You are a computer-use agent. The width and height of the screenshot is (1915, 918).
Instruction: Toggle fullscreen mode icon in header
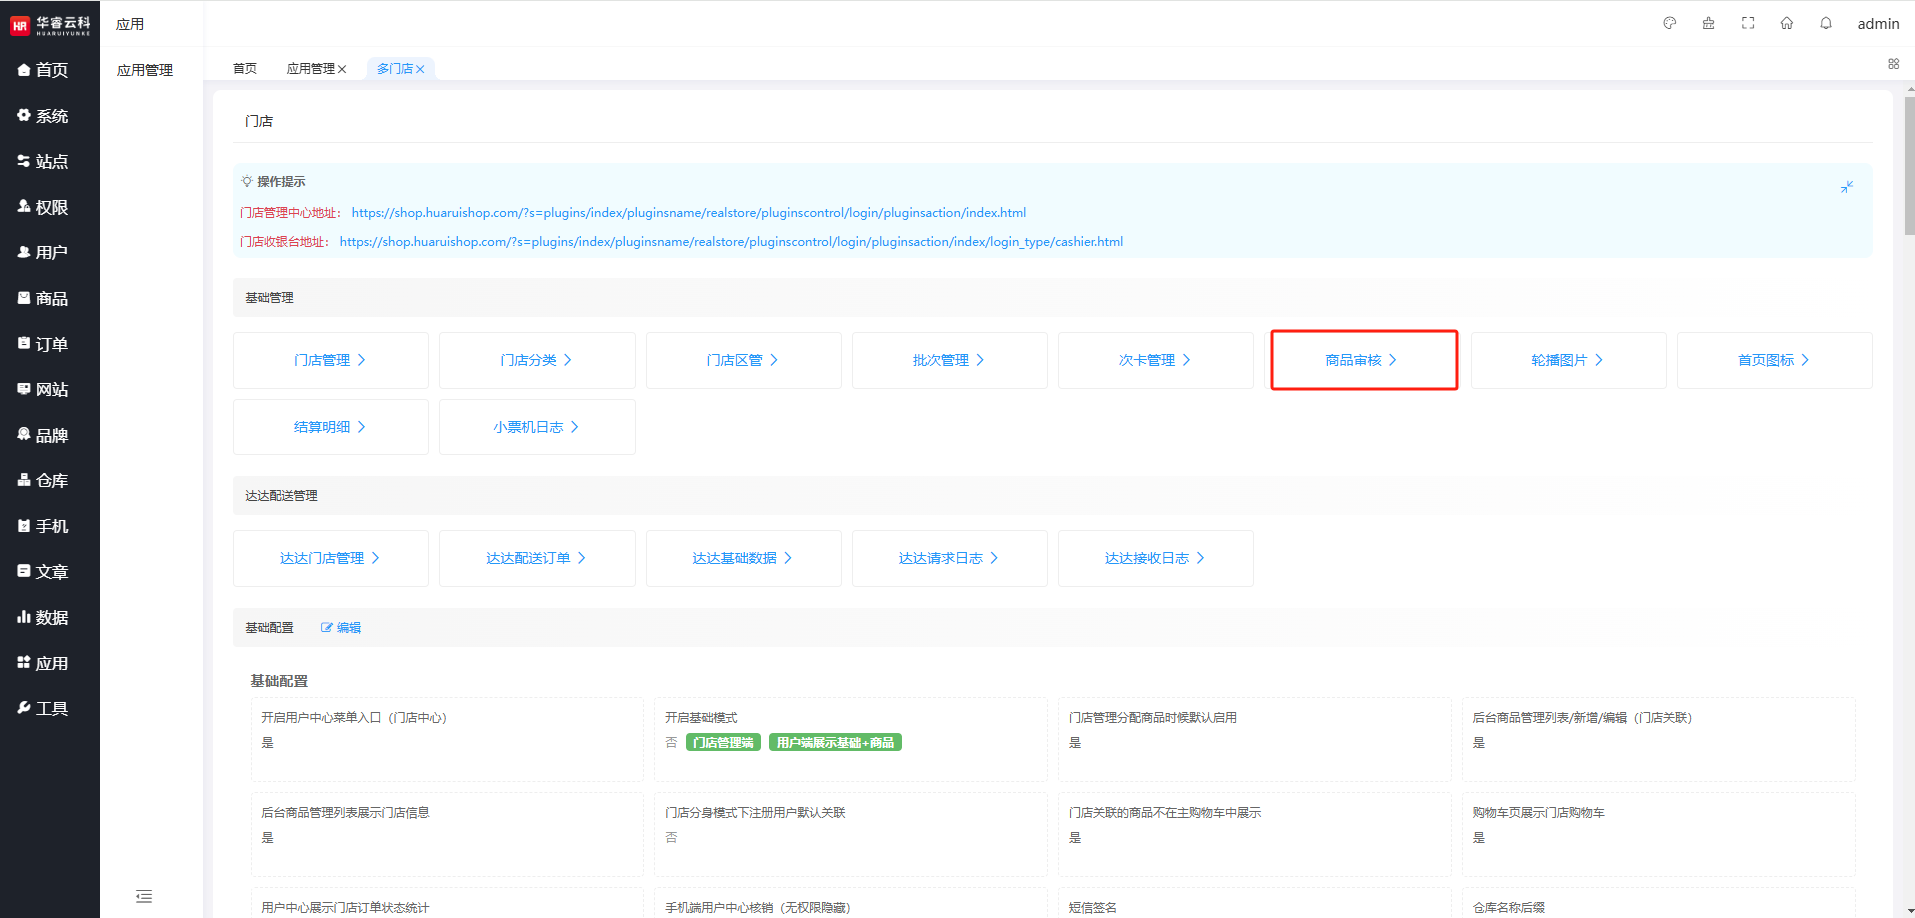1748,23
